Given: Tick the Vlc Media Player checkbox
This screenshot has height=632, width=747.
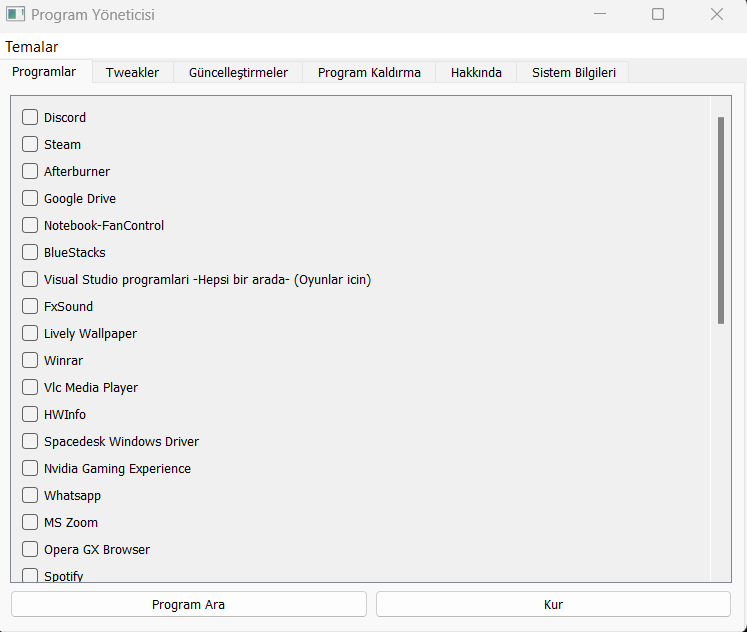Looking at the screenshot, I should click(x=30, y=387).
